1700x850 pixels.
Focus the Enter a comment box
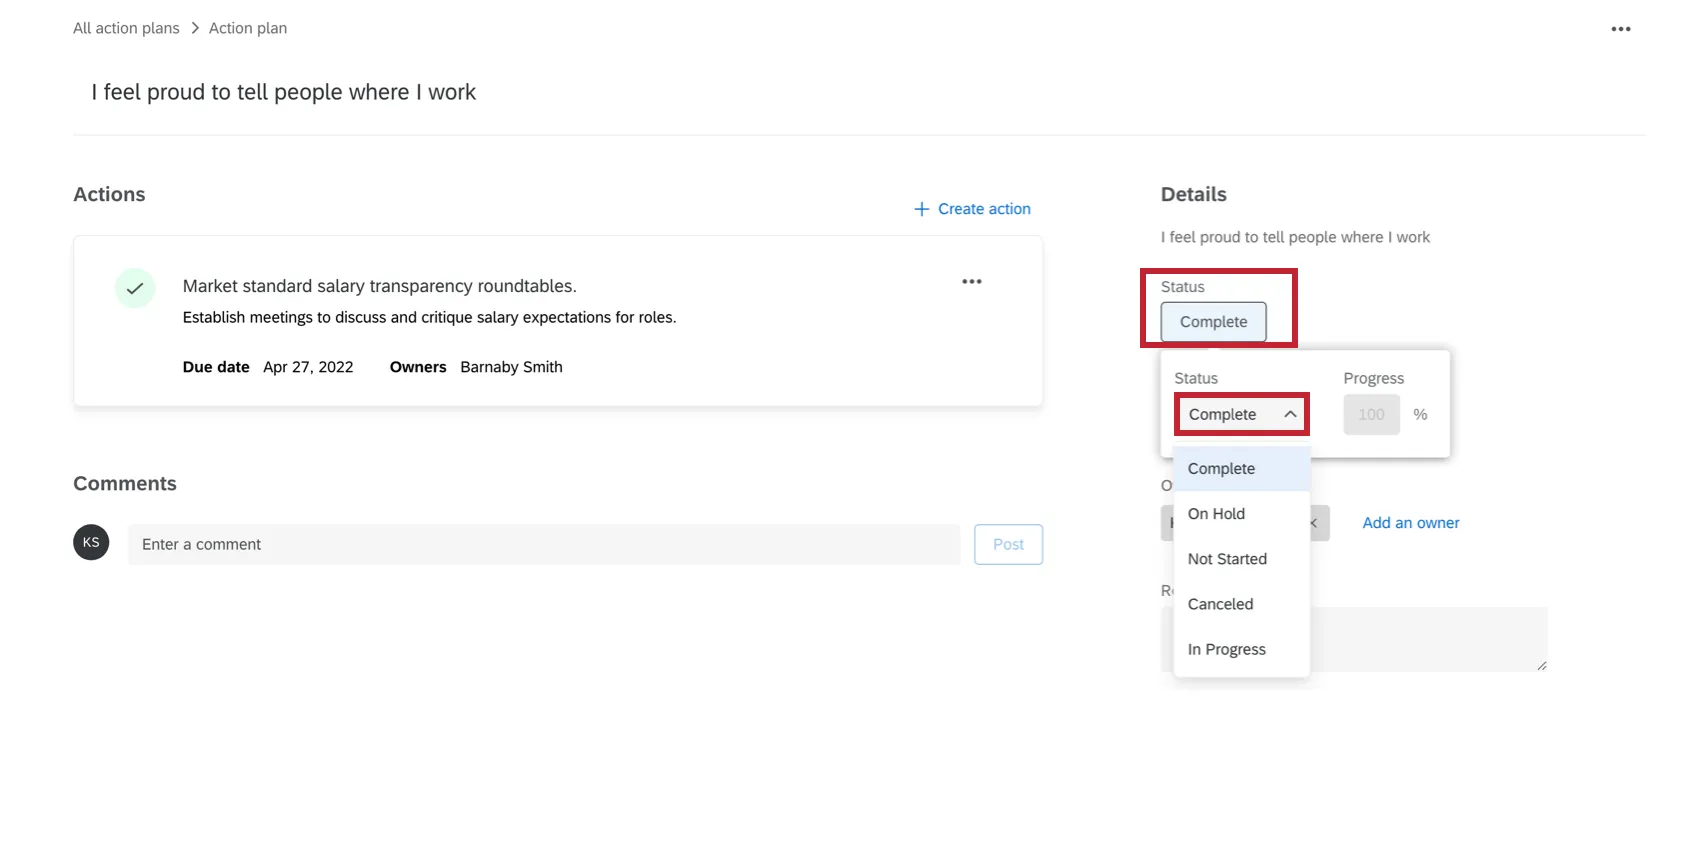point(543,544)
